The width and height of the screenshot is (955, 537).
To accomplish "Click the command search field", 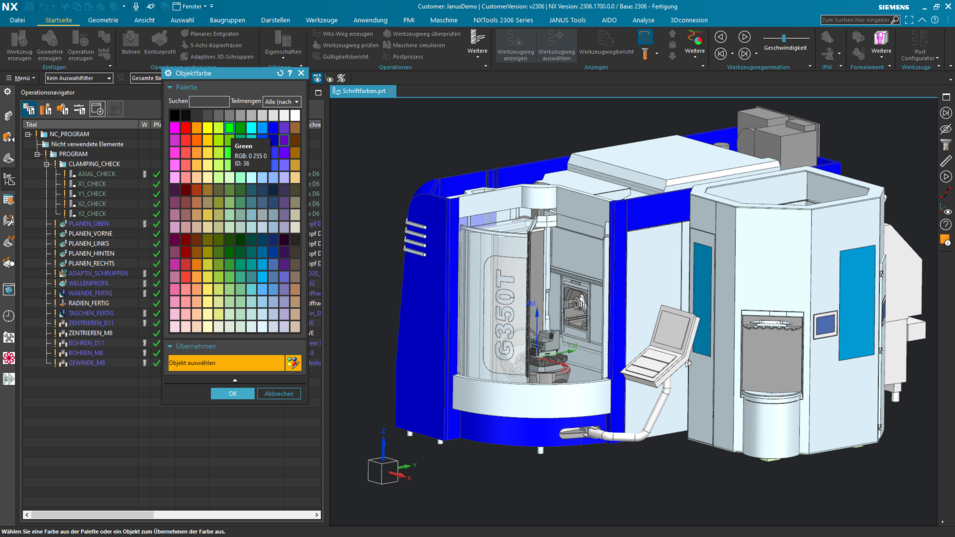I will pyautogui.click(x=860, y=20).
